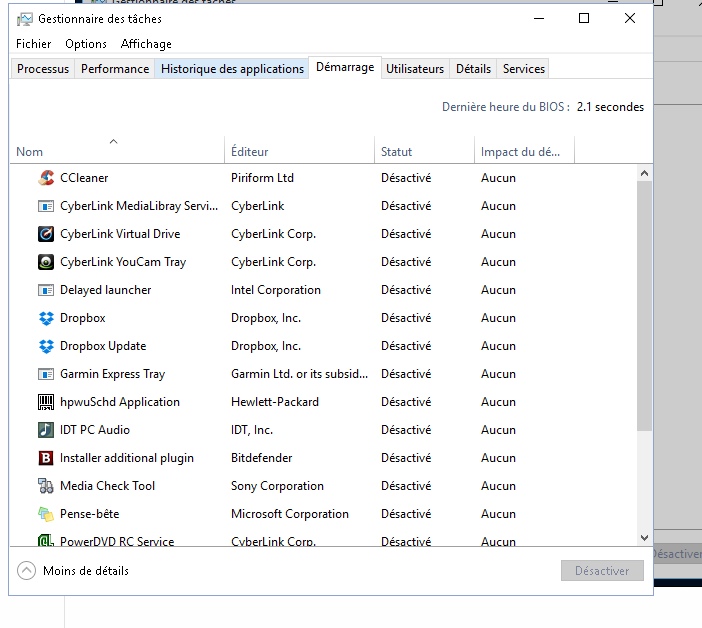Click the Dropbox Update row icon
This screenshot has width=702, height=628.
pos(46,346)
